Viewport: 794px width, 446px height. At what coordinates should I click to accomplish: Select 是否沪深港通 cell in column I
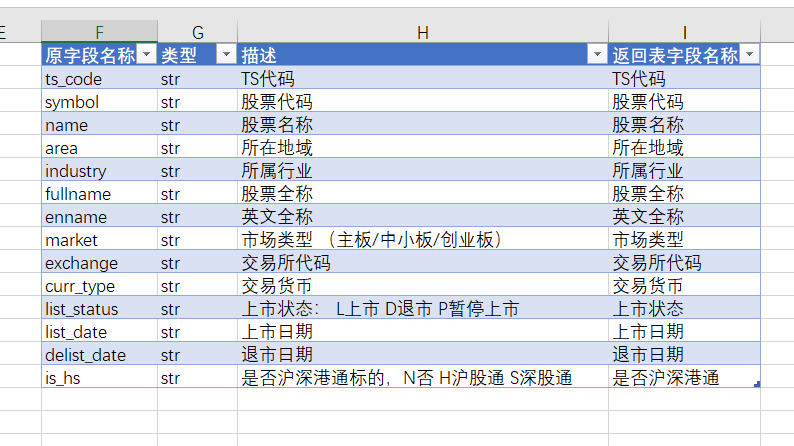684,378
